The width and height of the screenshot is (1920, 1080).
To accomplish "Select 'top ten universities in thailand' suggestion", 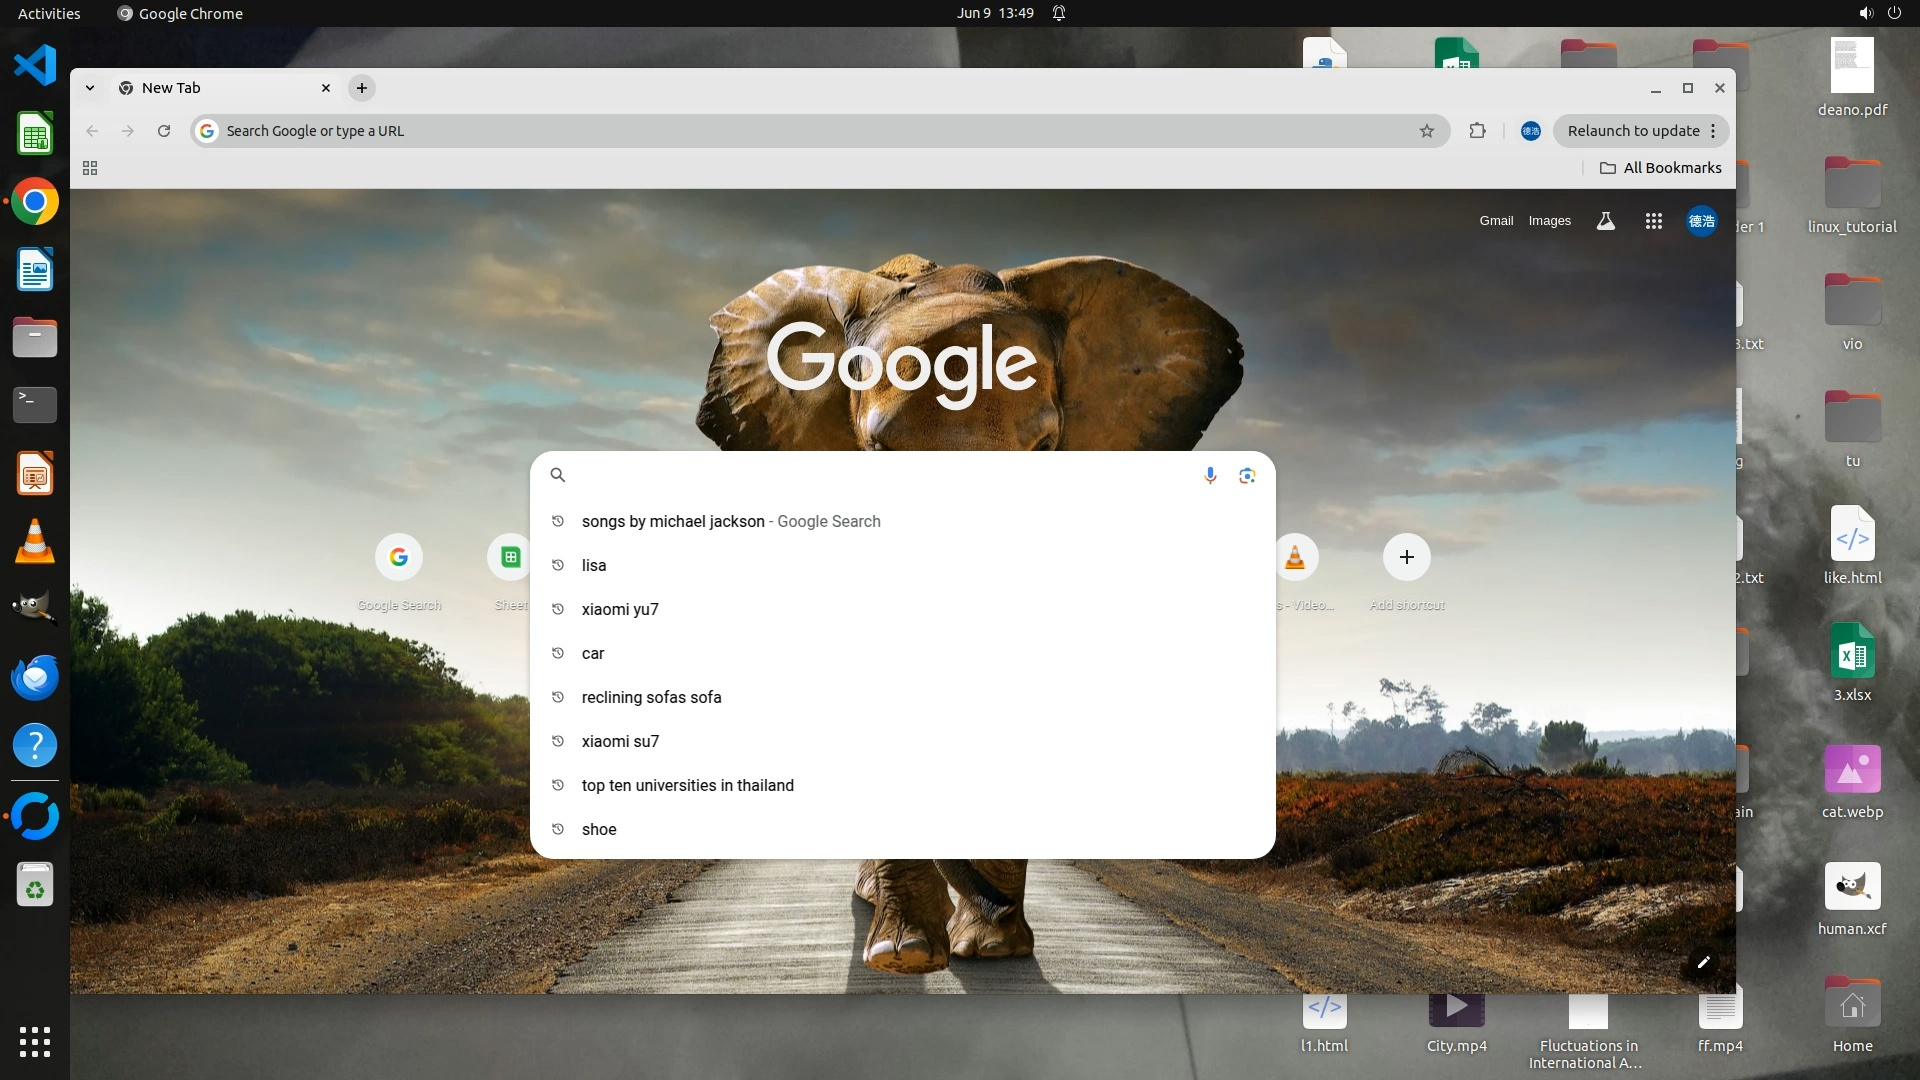I will (688, 785).
